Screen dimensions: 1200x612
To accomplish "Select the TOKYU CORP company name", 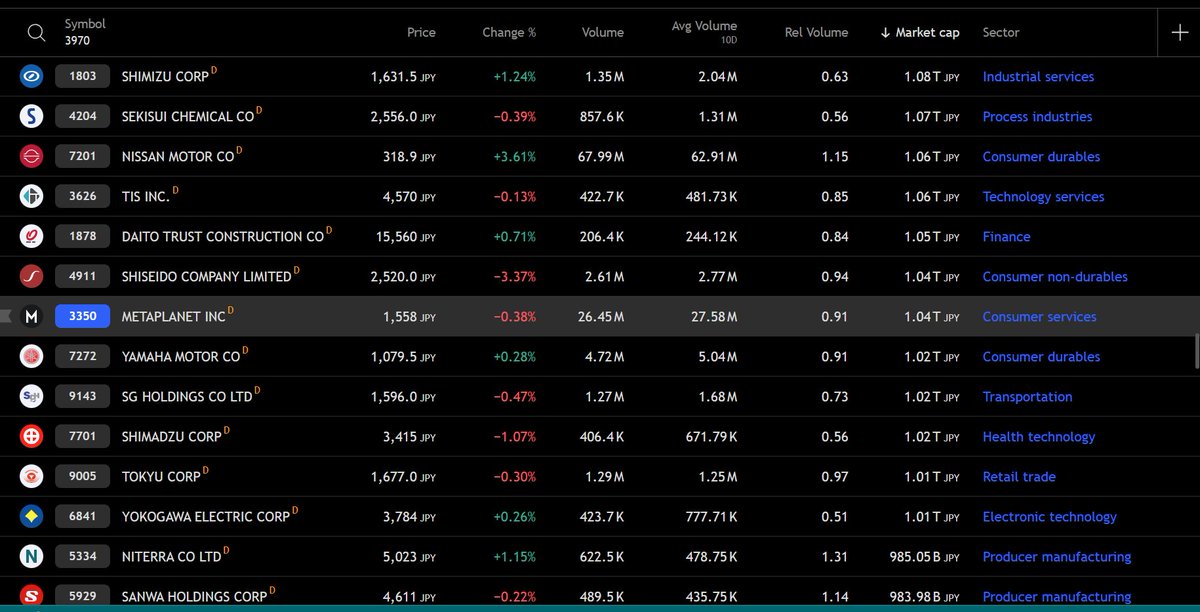I will [161, 477].
